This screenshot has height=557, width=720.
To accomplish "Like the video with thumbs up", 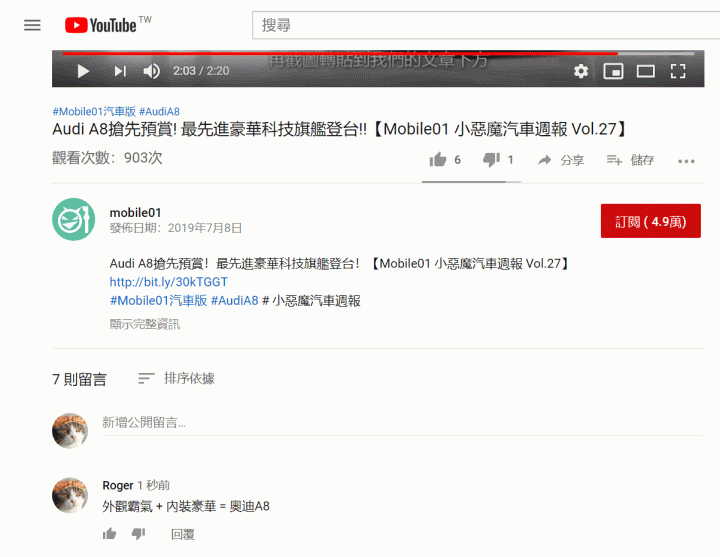I will coord(438,160).
